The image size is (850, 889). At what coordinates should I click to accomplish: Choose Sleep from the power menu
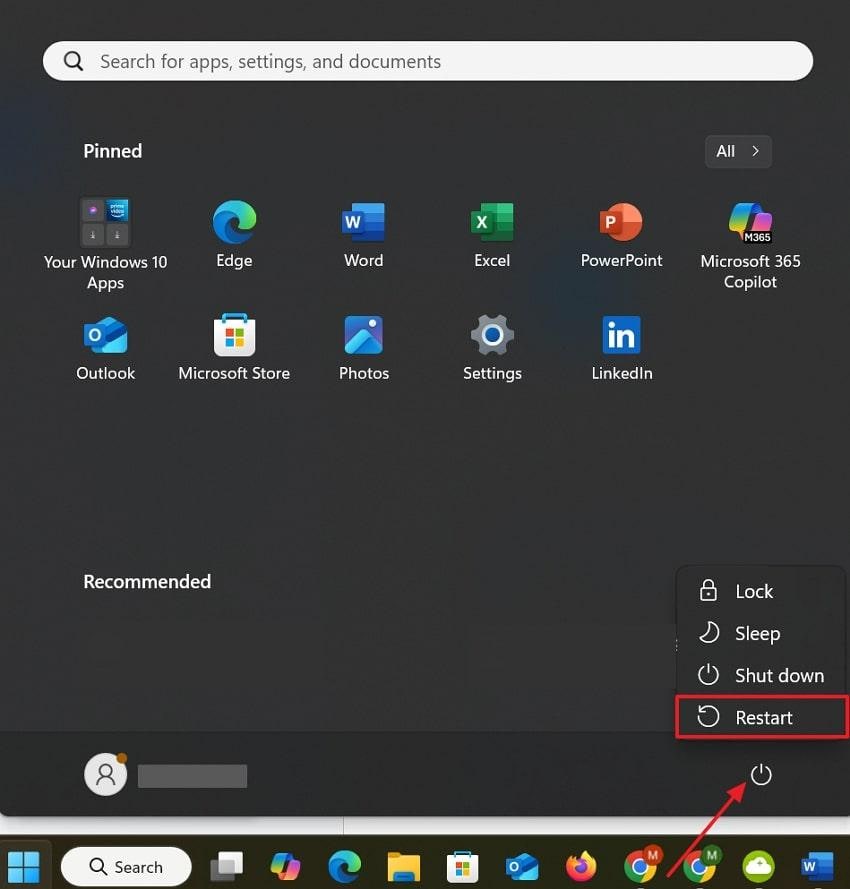[760, 633]
